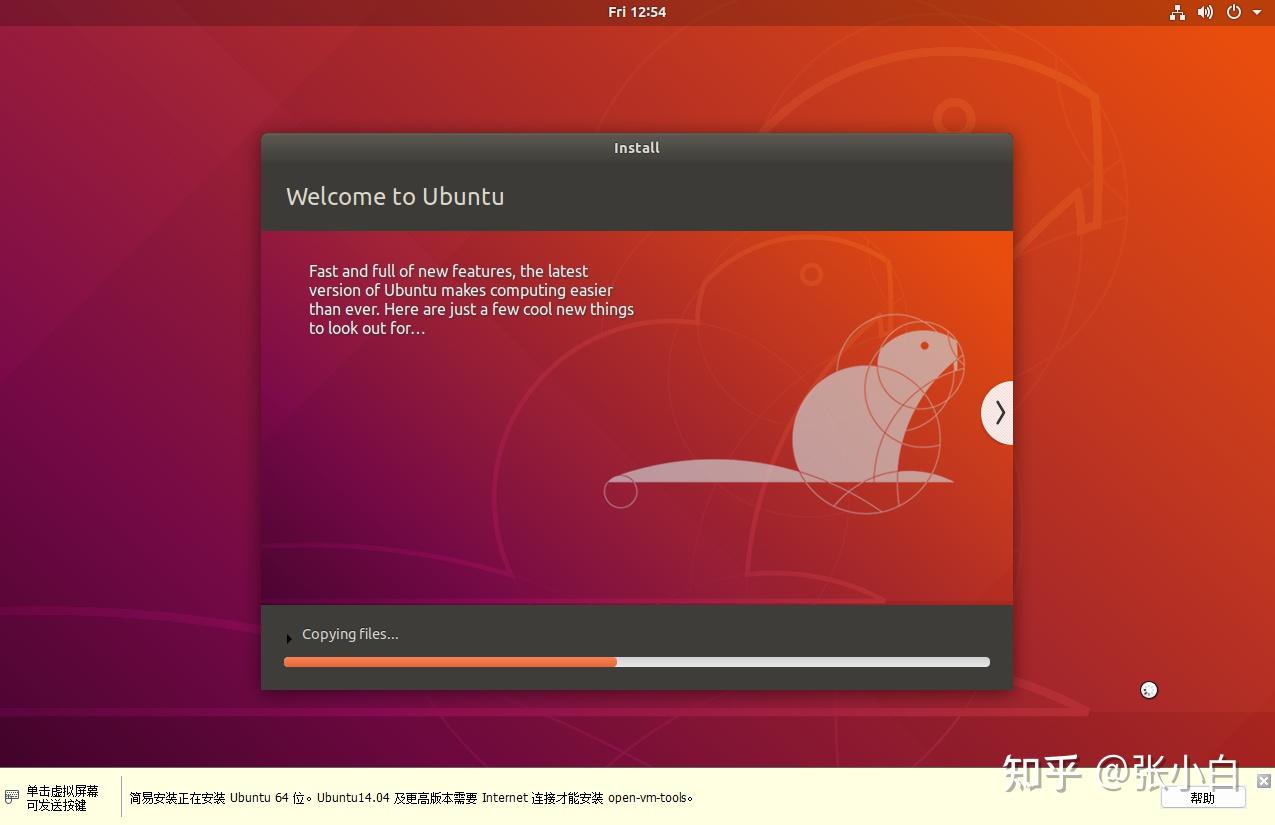Advance slideshow with the next arrow
Viewport: 1275px width, 825px height.
pos(998,412)
